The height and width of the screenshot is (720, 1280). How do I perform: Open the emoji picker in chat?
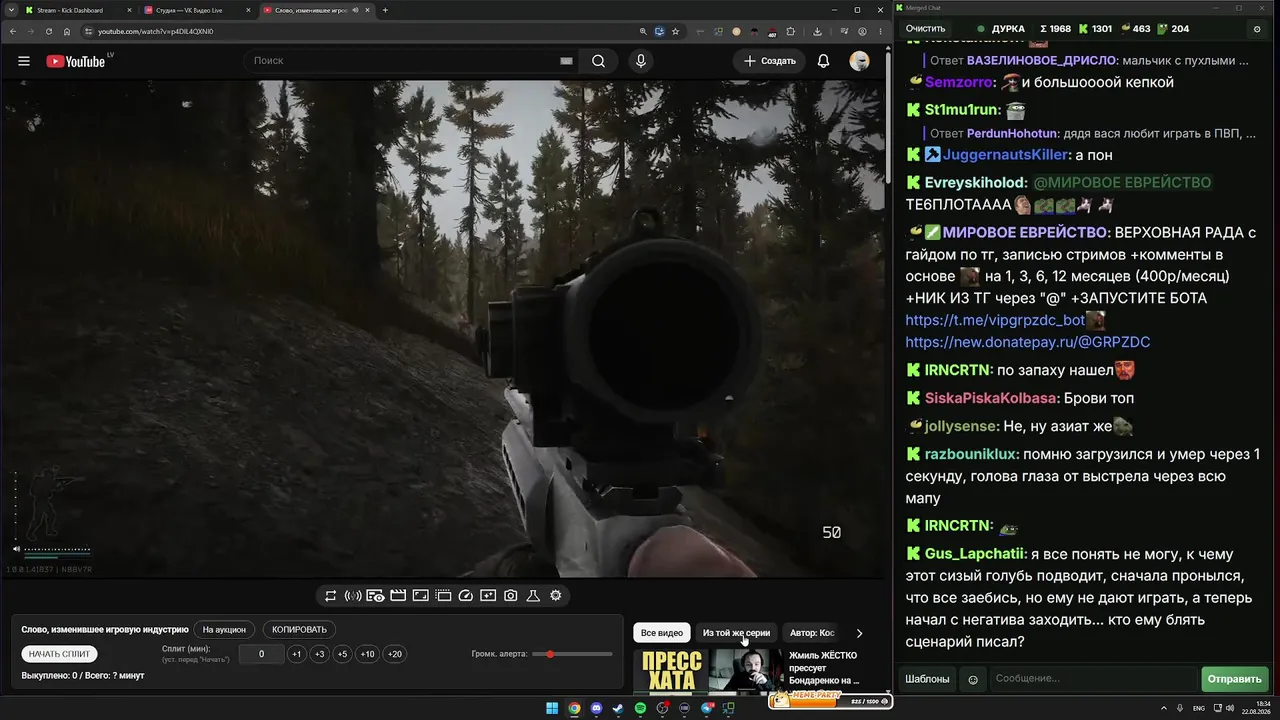pos(973,679)
